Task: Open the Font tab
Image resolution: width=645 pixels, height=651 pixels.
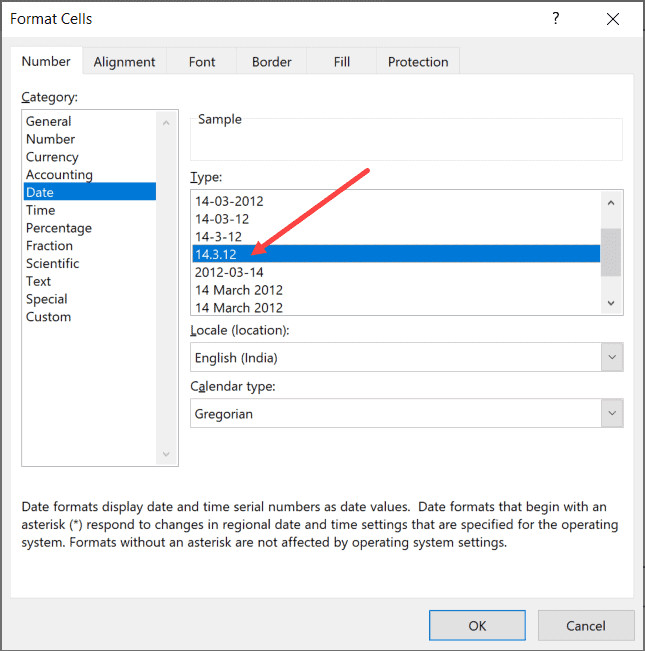Action: (202, 62)
